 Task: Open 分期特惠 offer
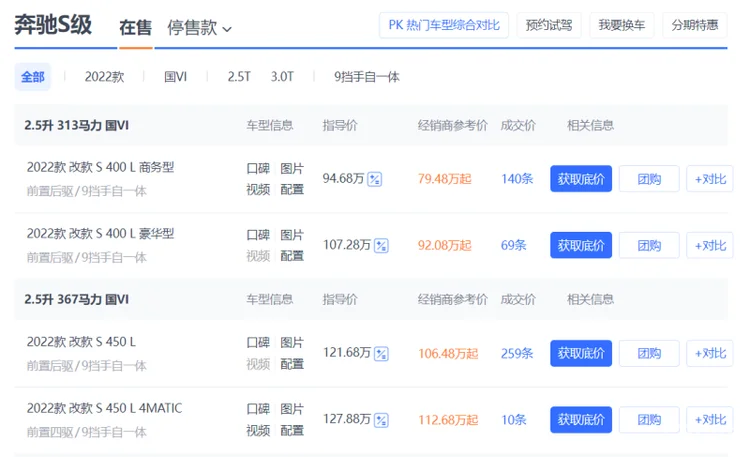click(695, 25)
